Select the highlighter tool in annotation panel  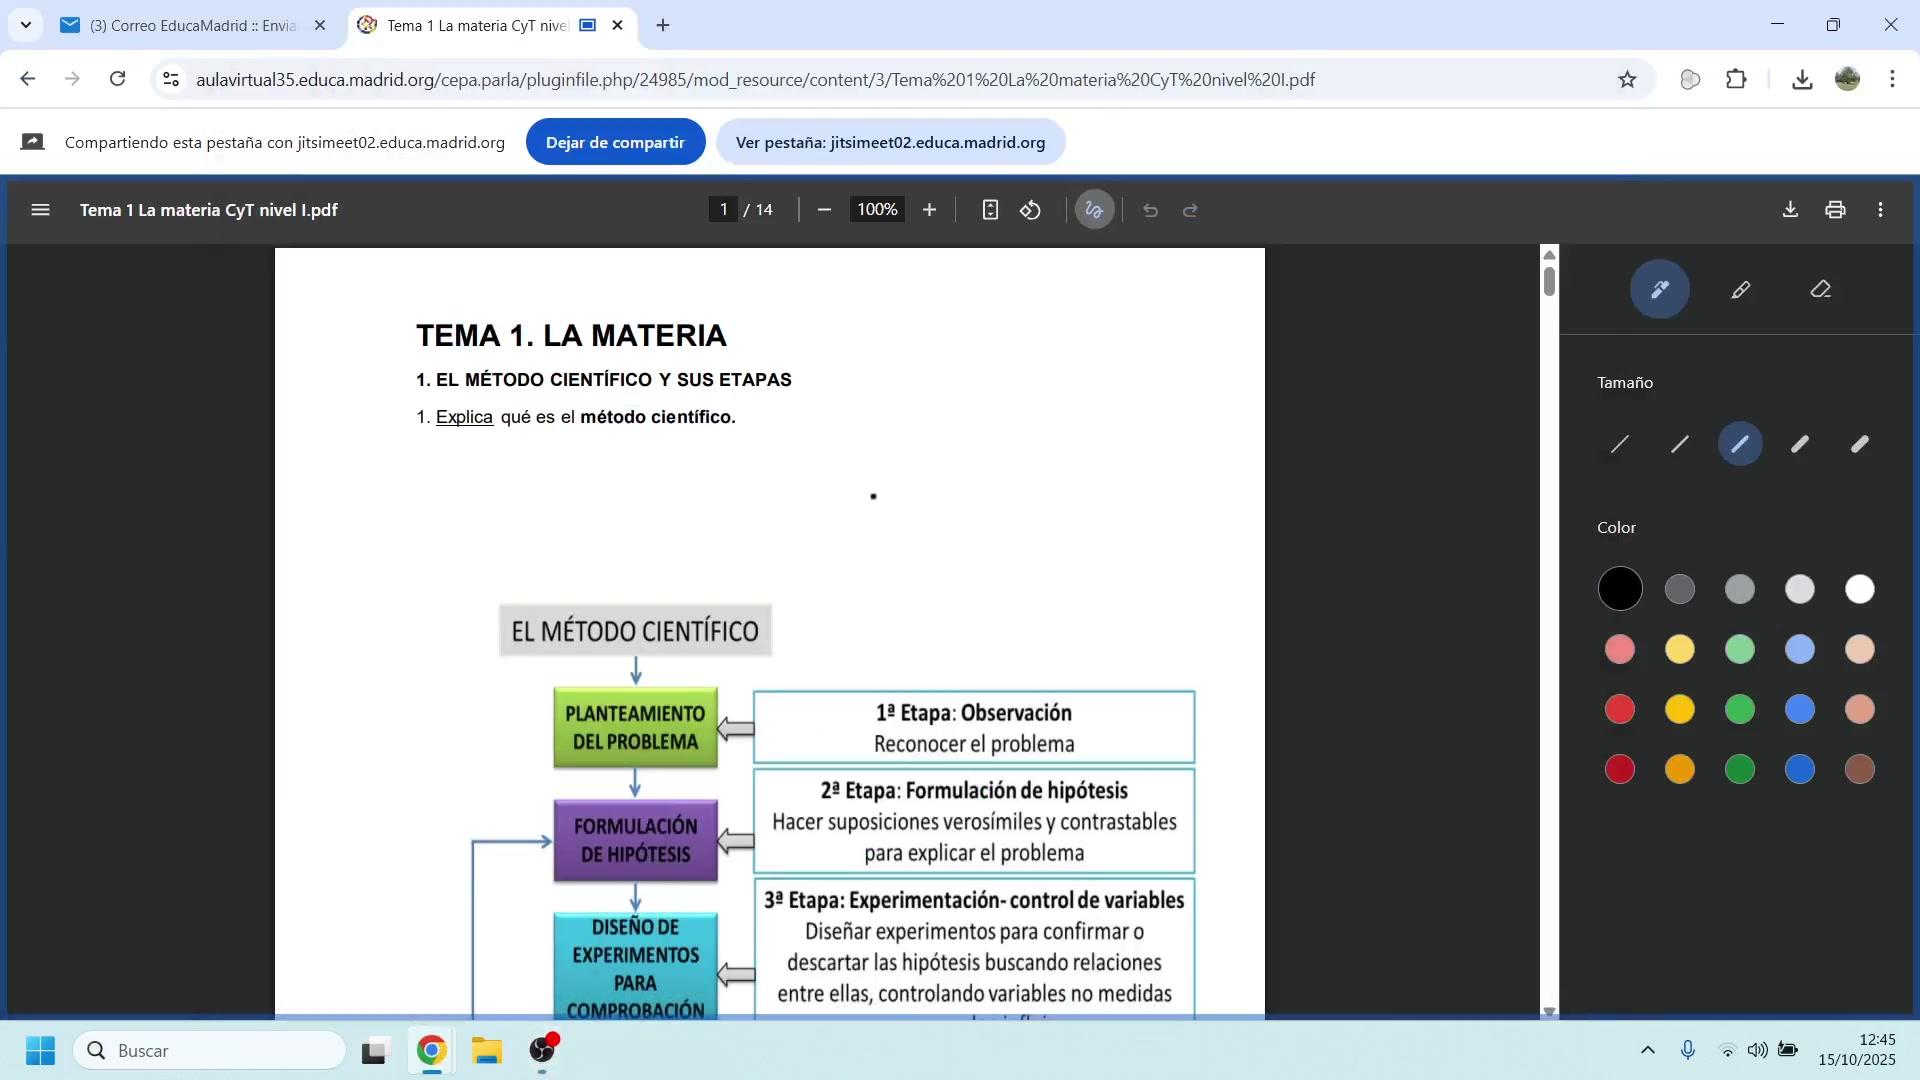tap(1740, 290)
